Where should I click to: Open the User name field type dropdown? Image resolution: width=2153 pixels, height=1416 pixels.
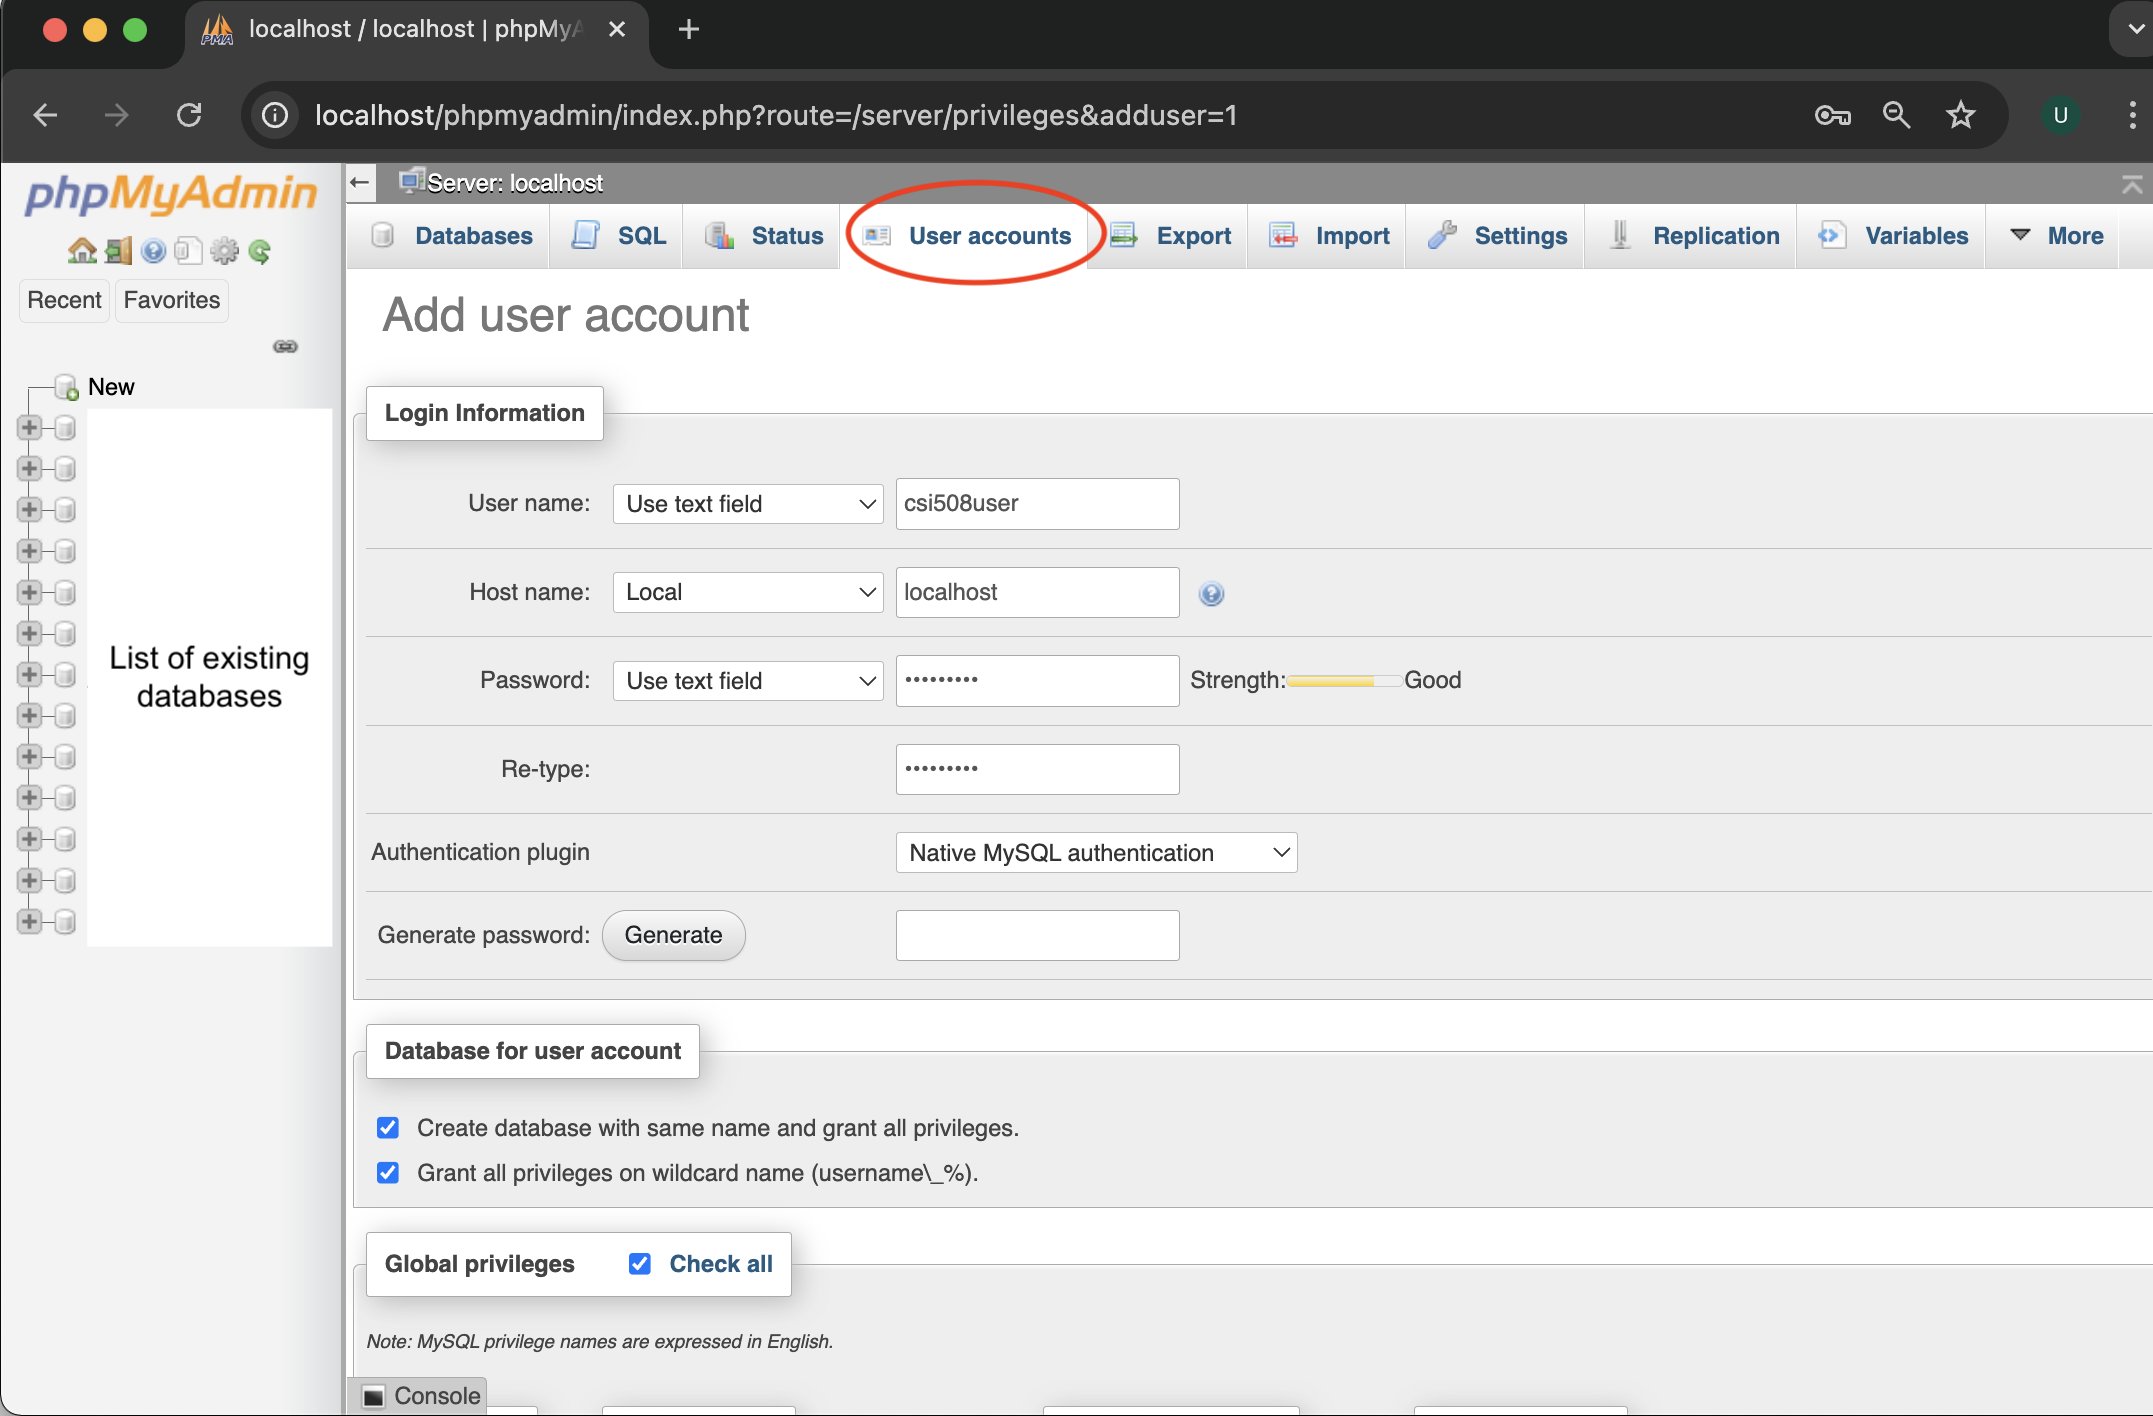747,503
